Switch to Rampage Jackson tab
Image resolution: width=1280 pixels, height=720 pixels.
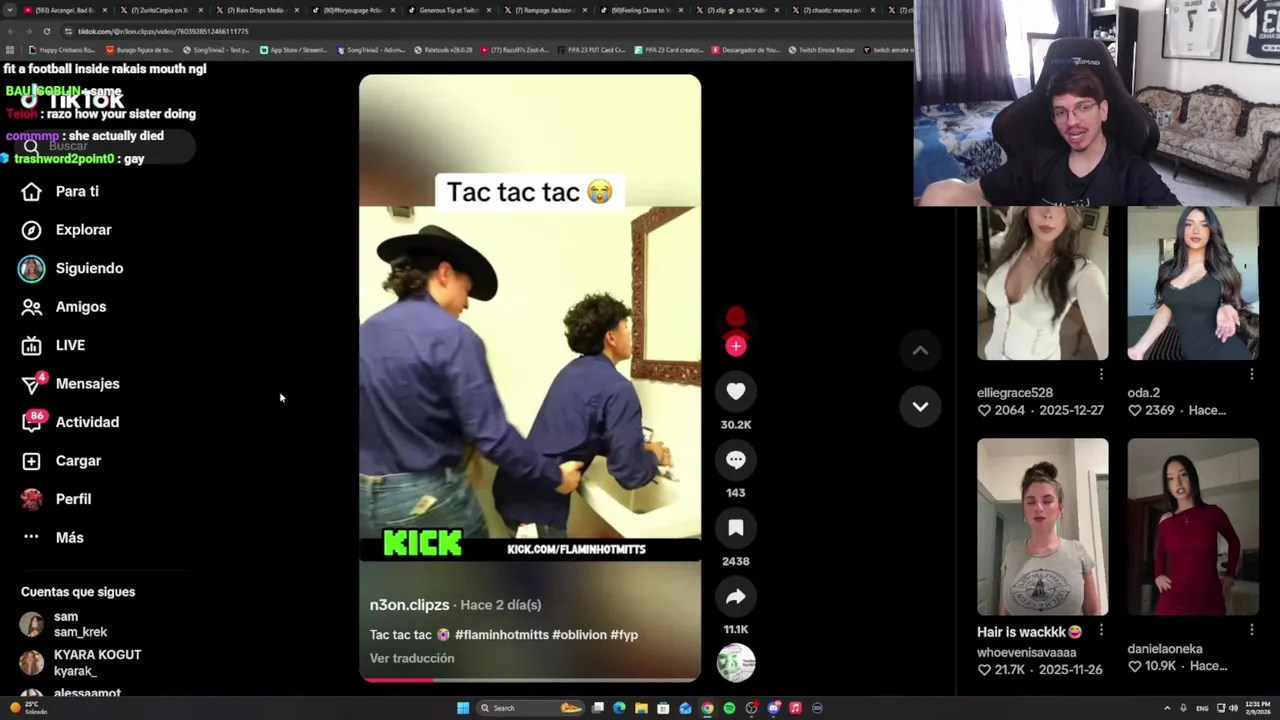coord(547,10)
